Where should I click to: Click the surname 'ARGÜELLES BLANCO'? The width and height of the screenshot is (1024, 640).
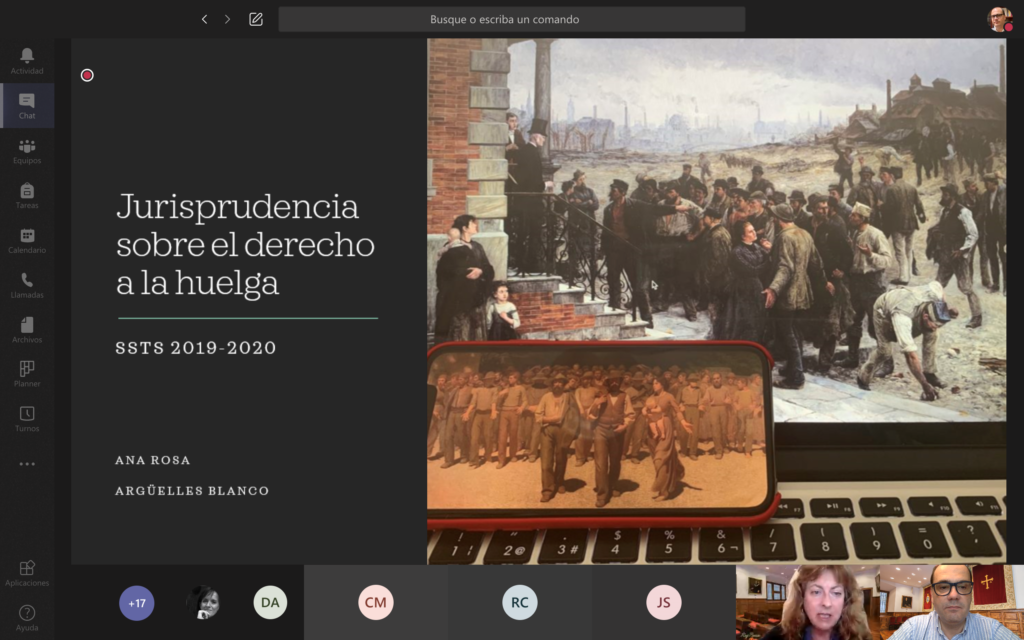click(x=192, y=490)
